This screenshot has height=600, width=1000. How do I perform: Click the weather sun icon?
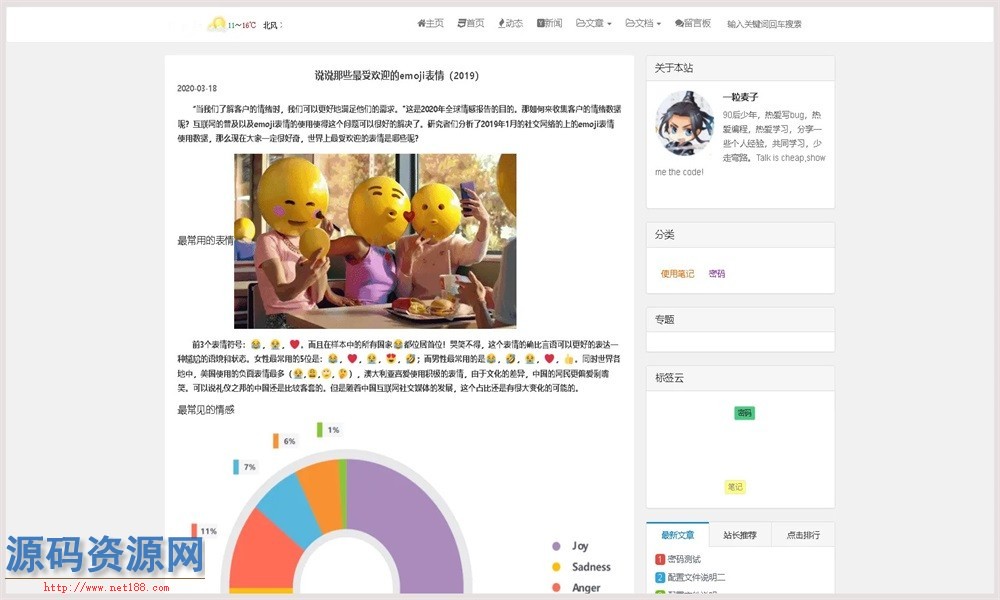pos(217,25)
